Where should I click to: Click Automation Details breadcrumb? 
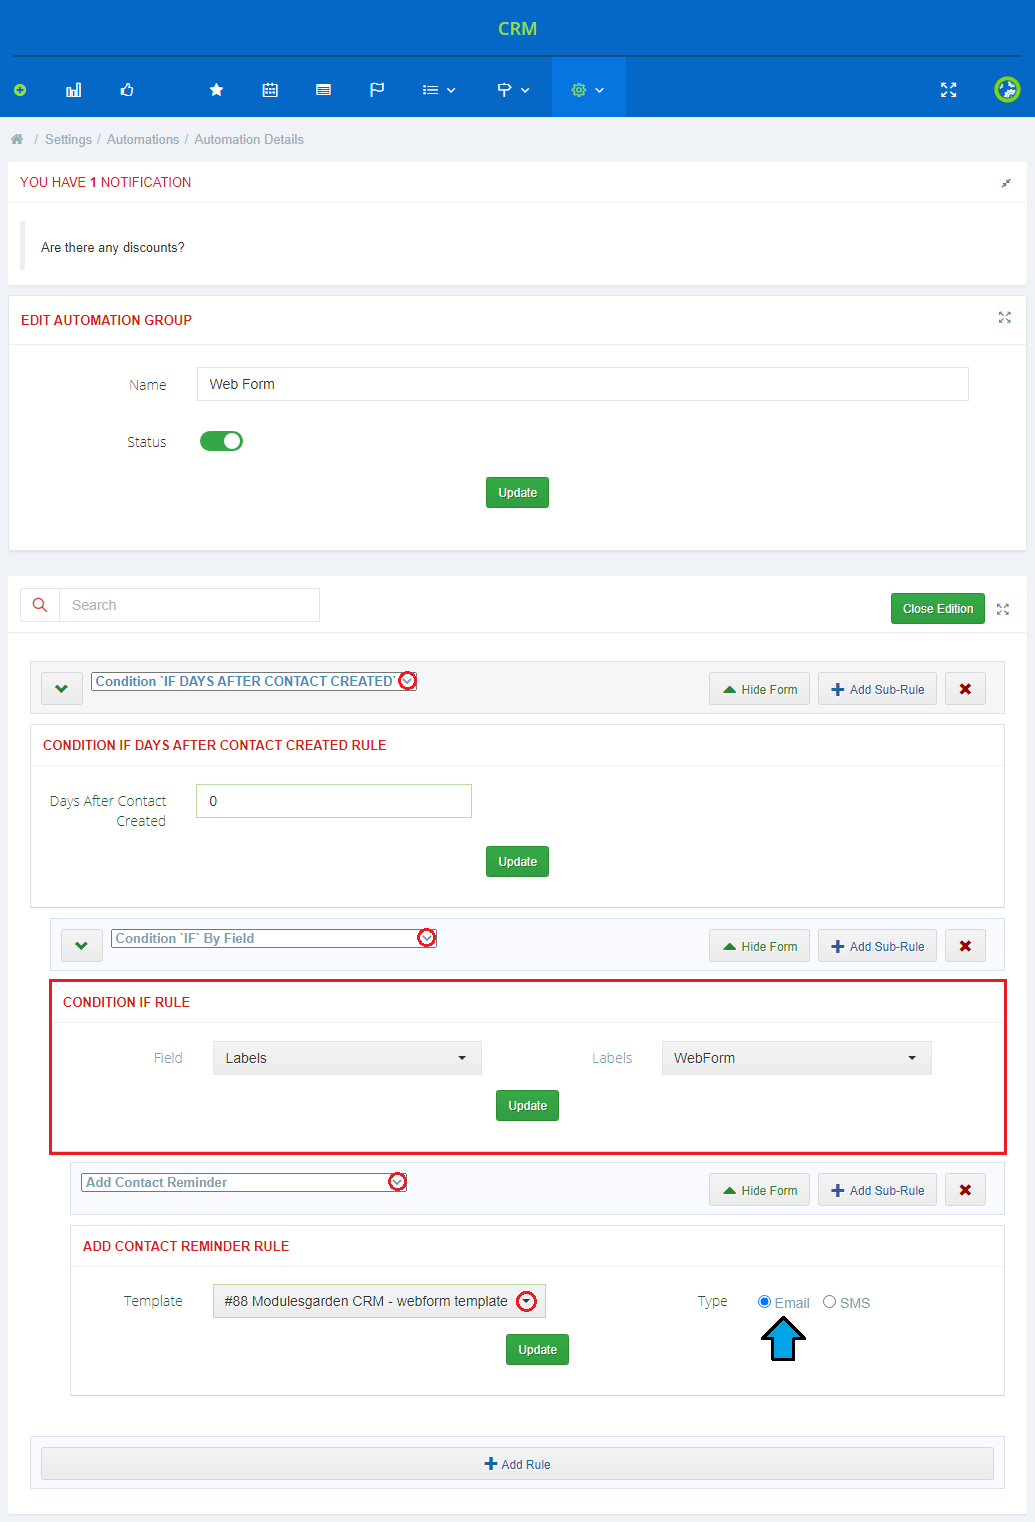[x=249, y=139]
